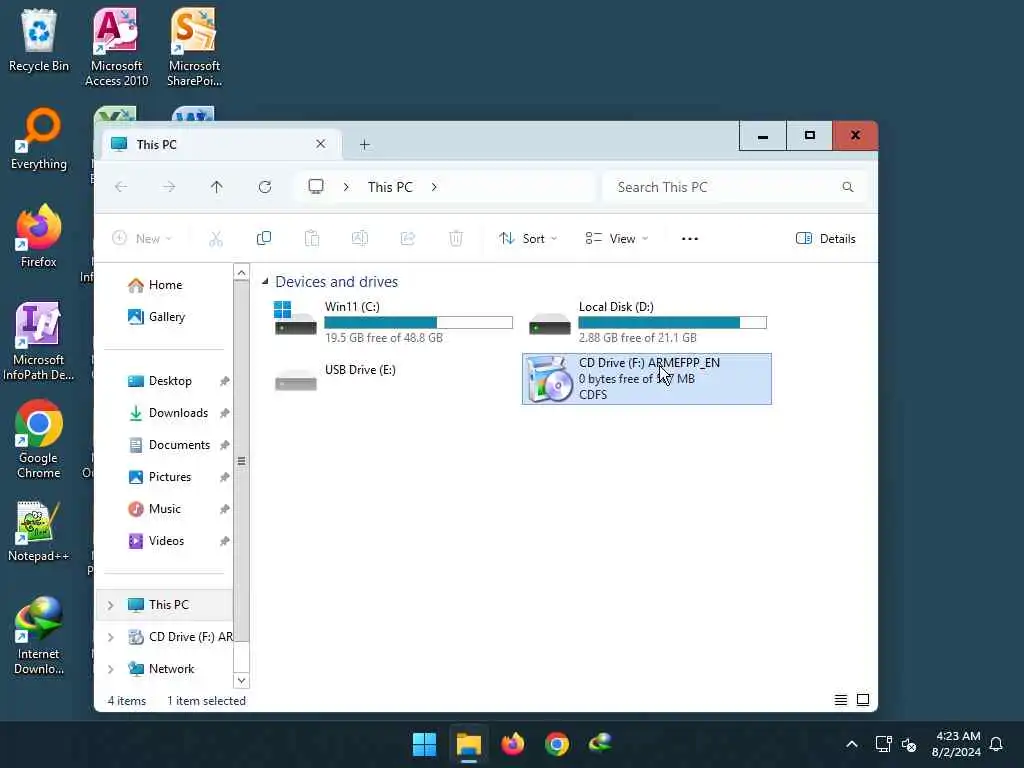Open the New dropdown menu
This screenshot has width=1024, height=768.
click(x=142, y=239)
